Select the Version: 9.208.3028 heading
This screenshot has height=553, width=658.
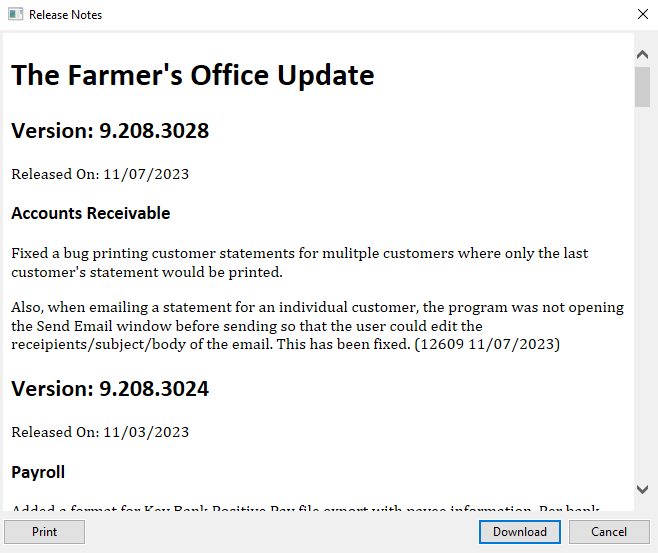110,131
